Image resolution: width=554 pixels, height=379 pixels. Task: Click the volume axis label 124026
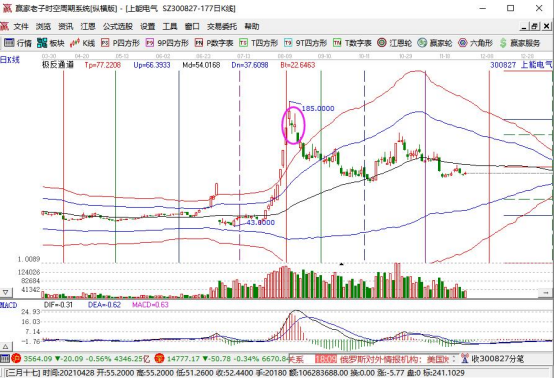pyautogui.click(x=29, y=272)
